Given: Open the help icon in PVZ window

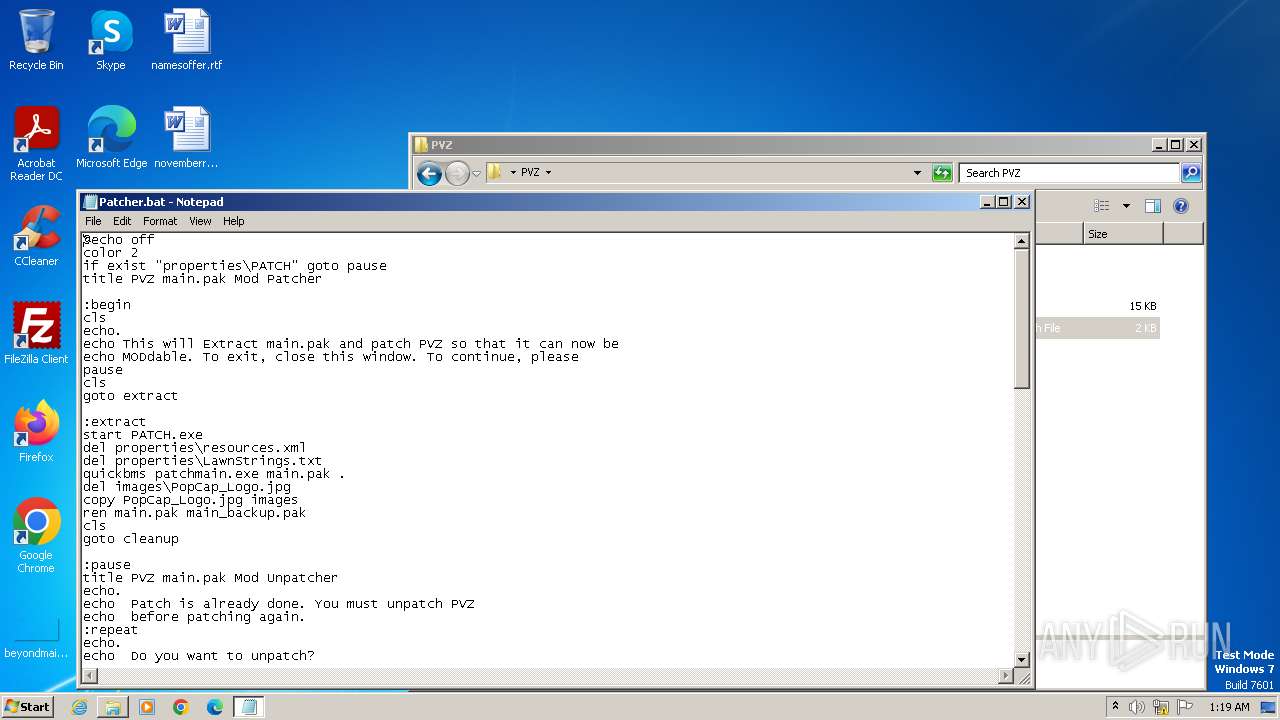Looking at the screenshot, I should tap(1181, 206).
